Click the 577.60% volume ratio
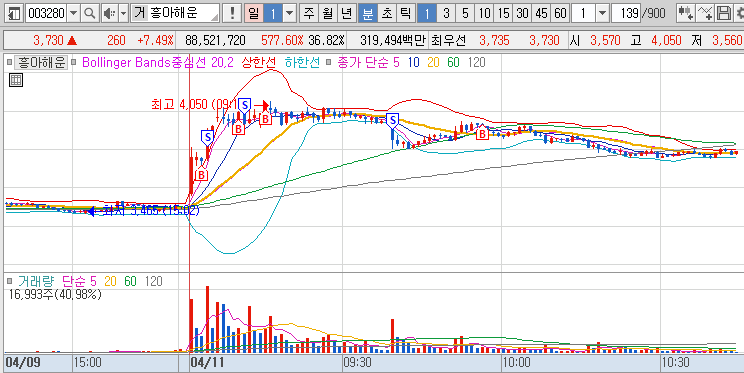The width and height of the screenshot is (744, 373). click(x=282, y=41)
